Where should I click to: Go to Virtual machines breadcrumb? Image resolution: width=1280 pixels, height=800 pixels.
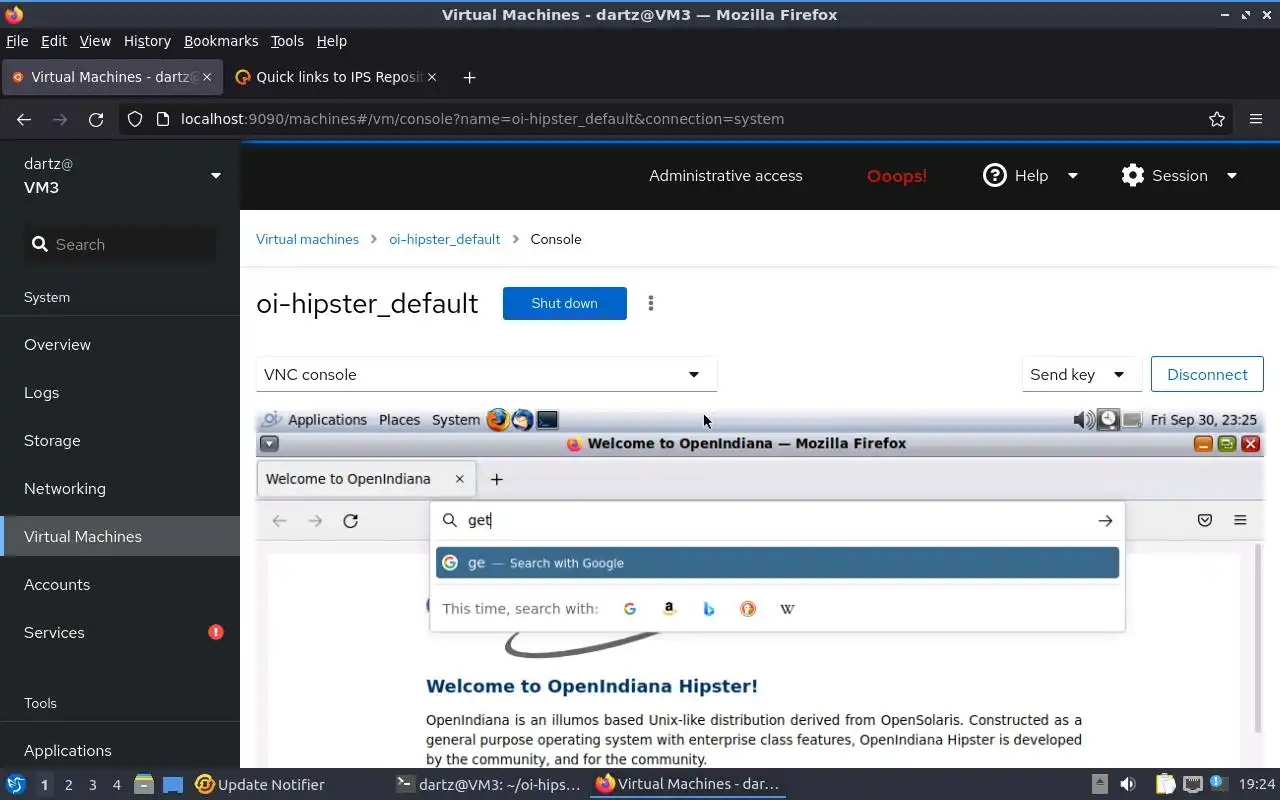click(307, 239)
